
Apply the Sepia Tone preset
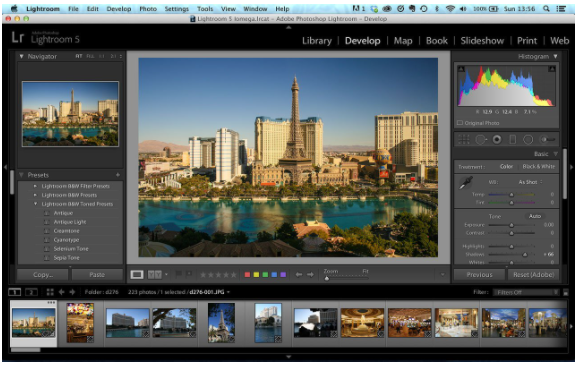pos(66,258)
